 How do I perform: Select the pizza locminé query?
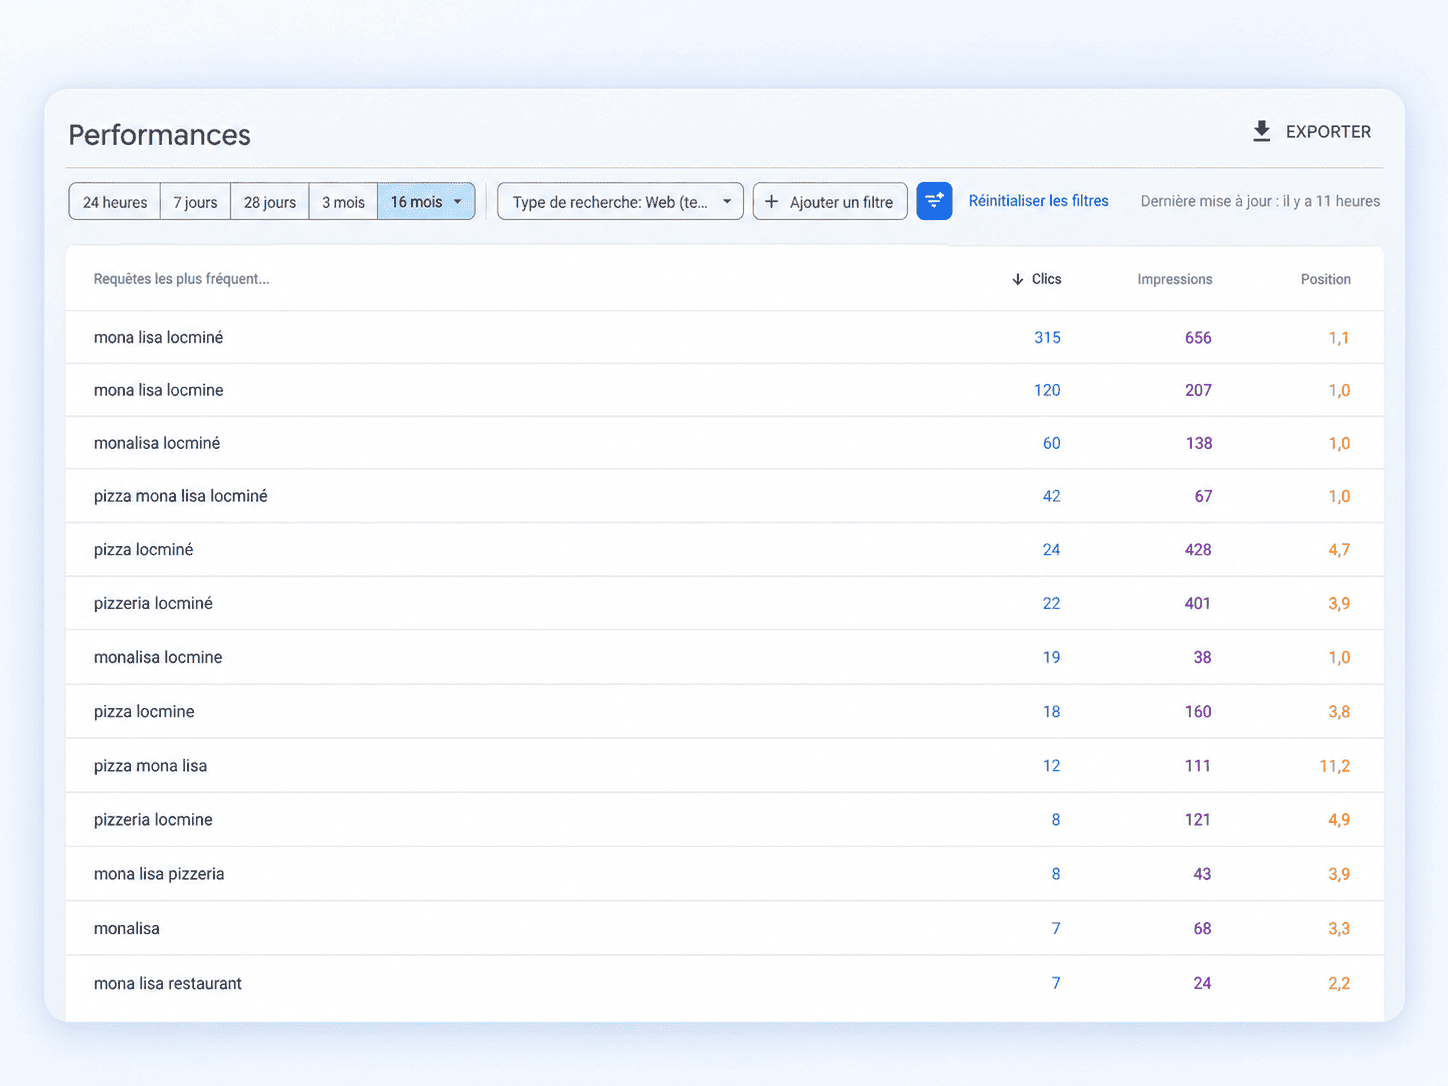[143, 550]
